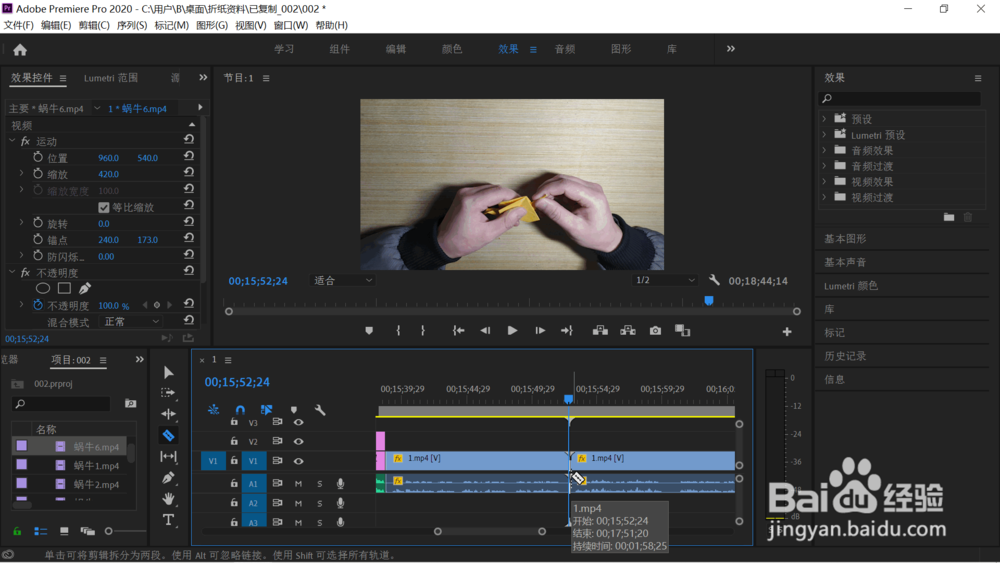1000x563 pixels.
Task: Switch to the Lumetri Scopes tab
Action: coord(111,78)
